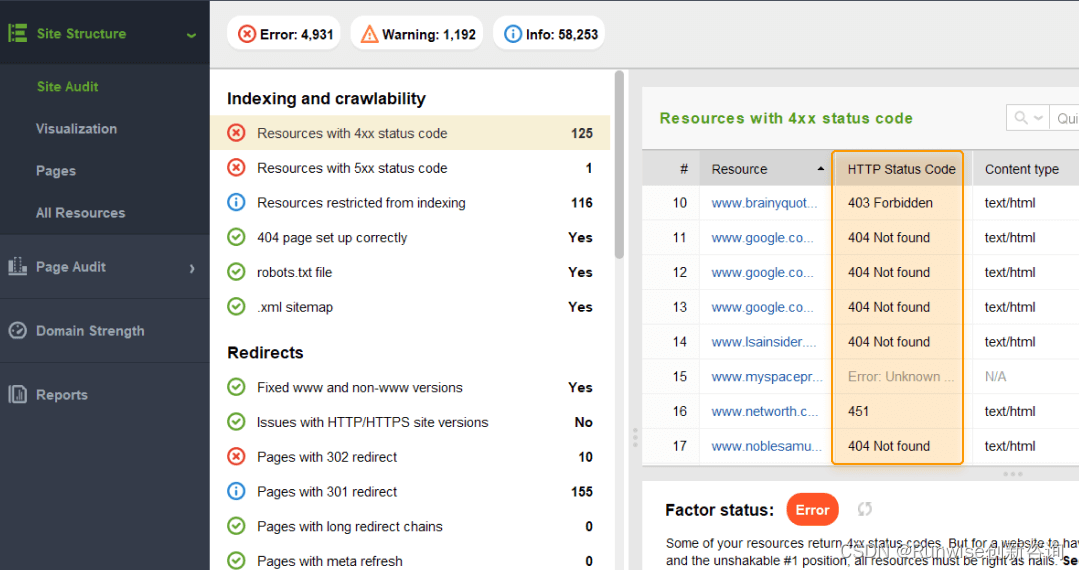The height and width of the screenshot is (570, 1079).
Task: Click info icon beside Pages with 301 redirect
Action: (236, 491)
